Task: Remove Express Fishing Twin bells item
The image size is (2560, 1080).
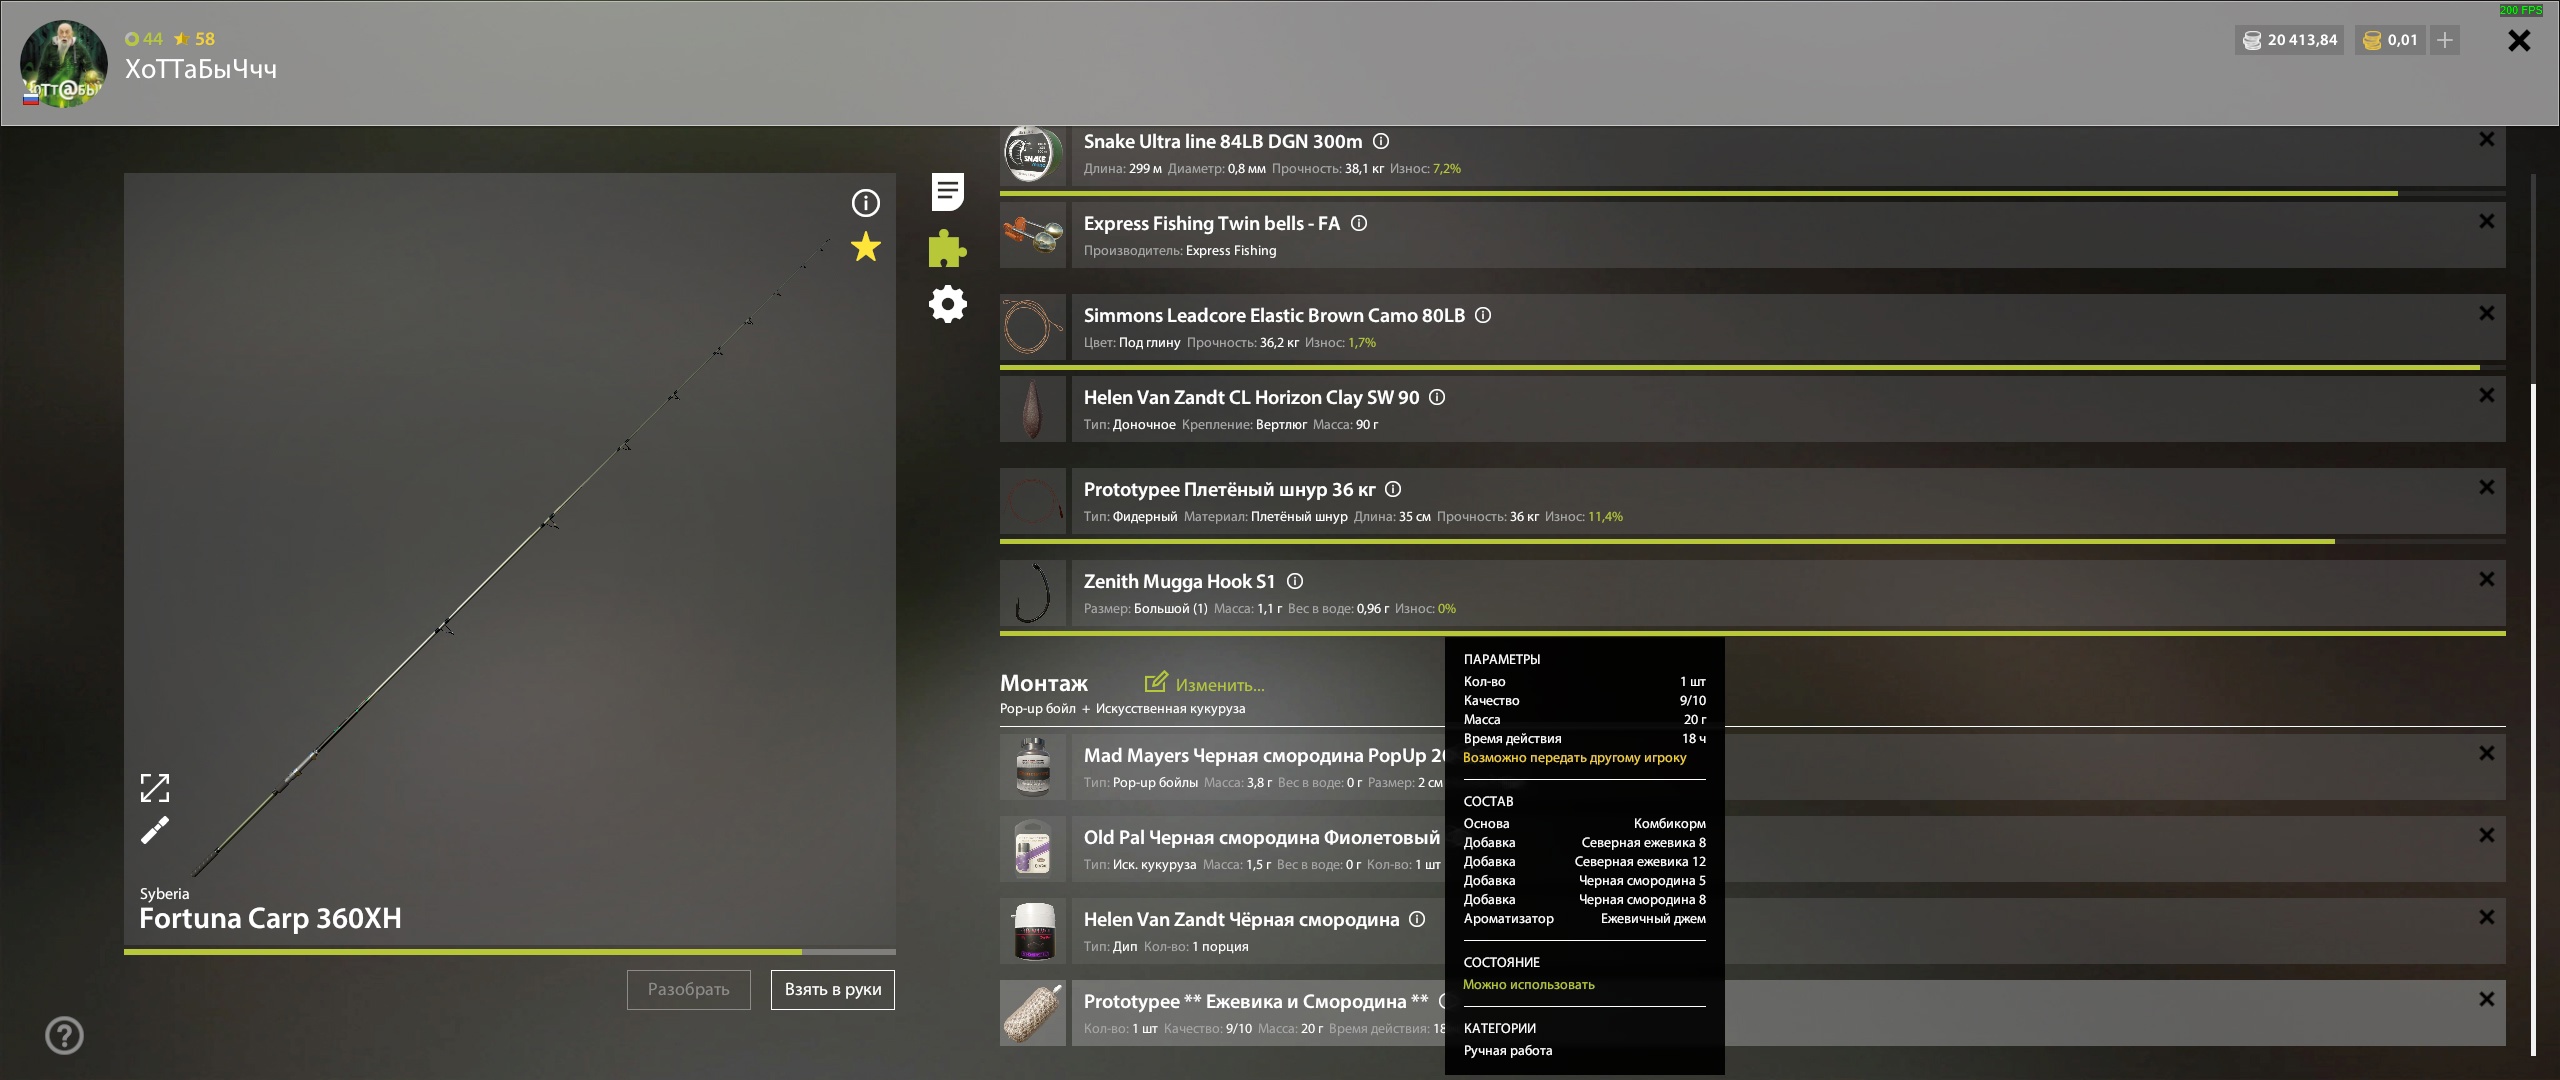Action: coord(2487,221)
